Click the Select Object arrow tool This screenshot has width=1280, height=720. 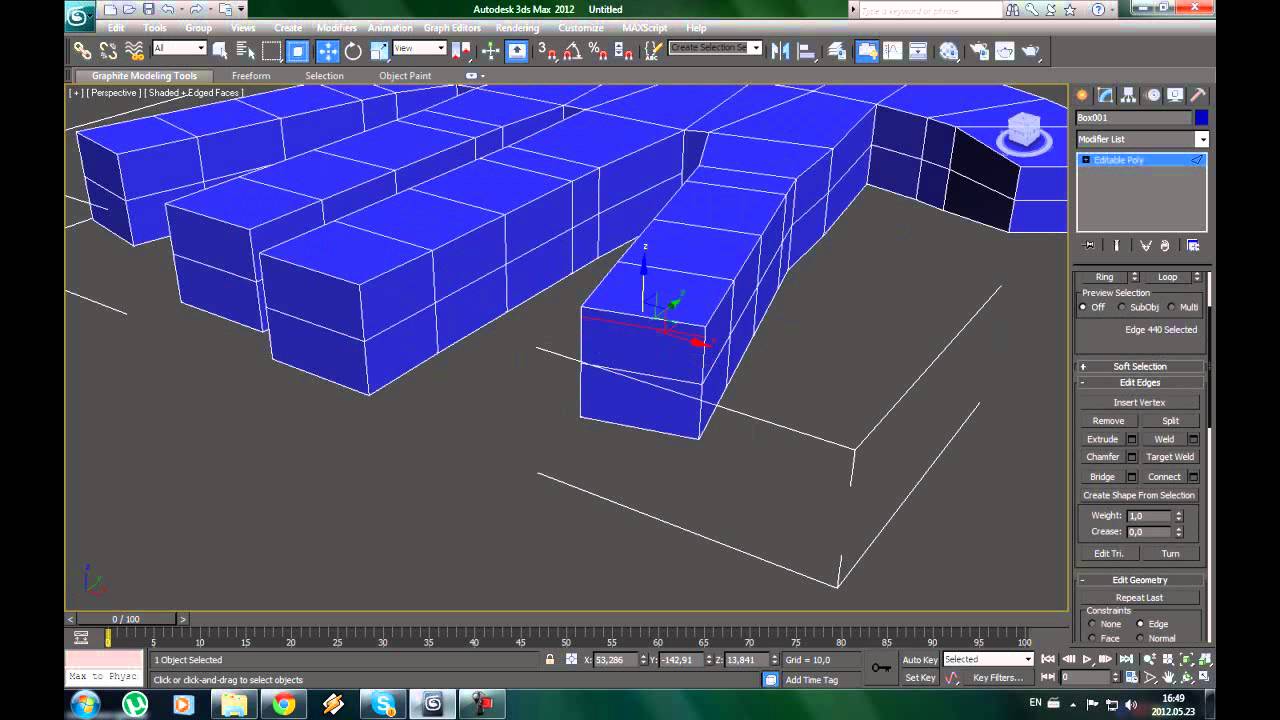click(220, 51)
